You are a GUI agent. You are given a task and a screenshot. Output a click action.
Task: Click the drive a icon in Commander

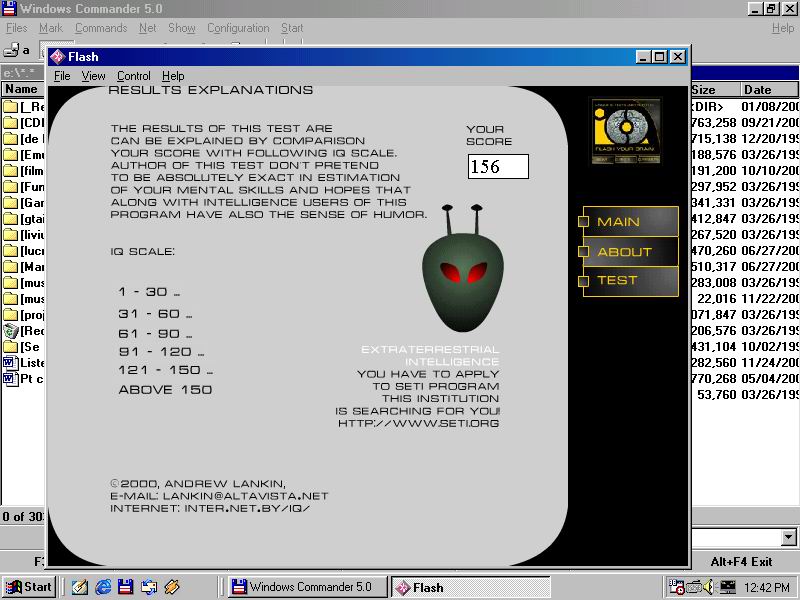(13, 49)
